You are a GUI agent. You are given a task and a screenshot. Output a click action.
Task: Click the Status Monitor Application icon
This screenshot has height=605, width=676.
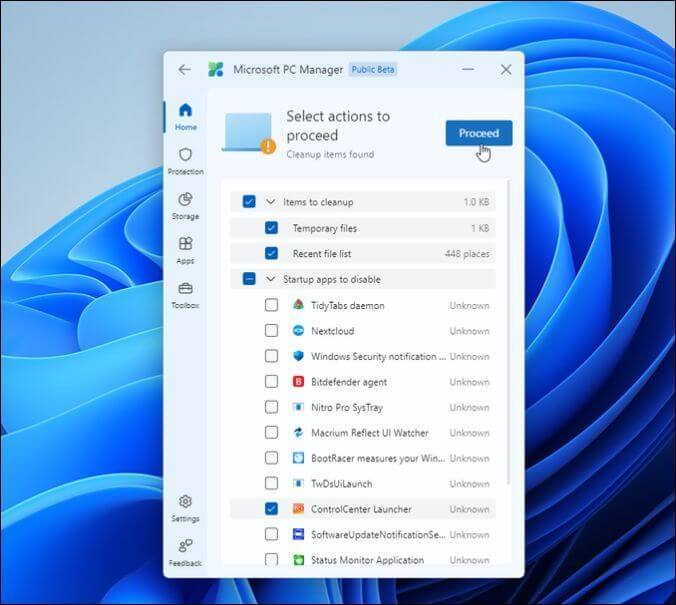pyautogui.click(x=298, y=559)
